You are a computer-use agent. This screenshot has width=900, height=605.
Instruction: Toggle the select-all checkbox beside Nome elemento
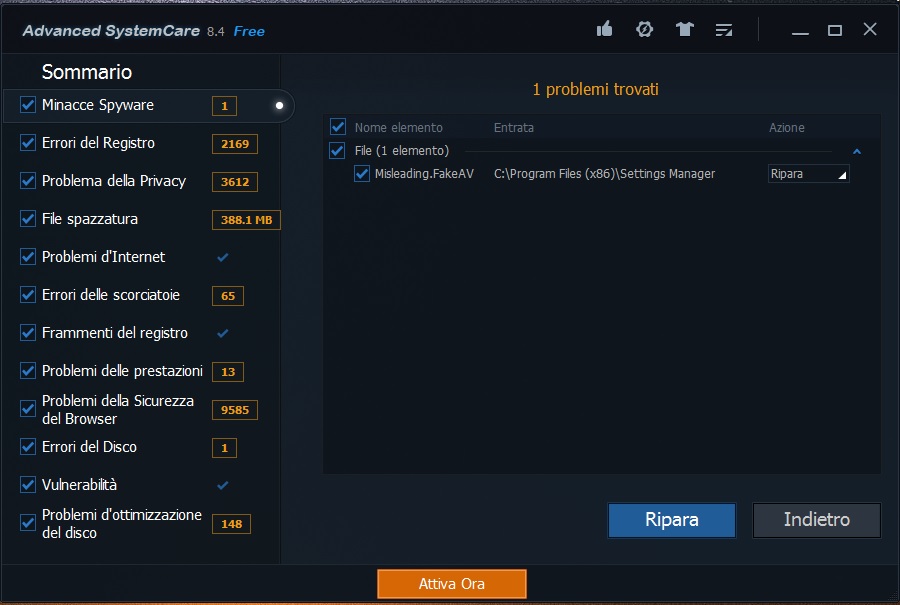(338, 127)
